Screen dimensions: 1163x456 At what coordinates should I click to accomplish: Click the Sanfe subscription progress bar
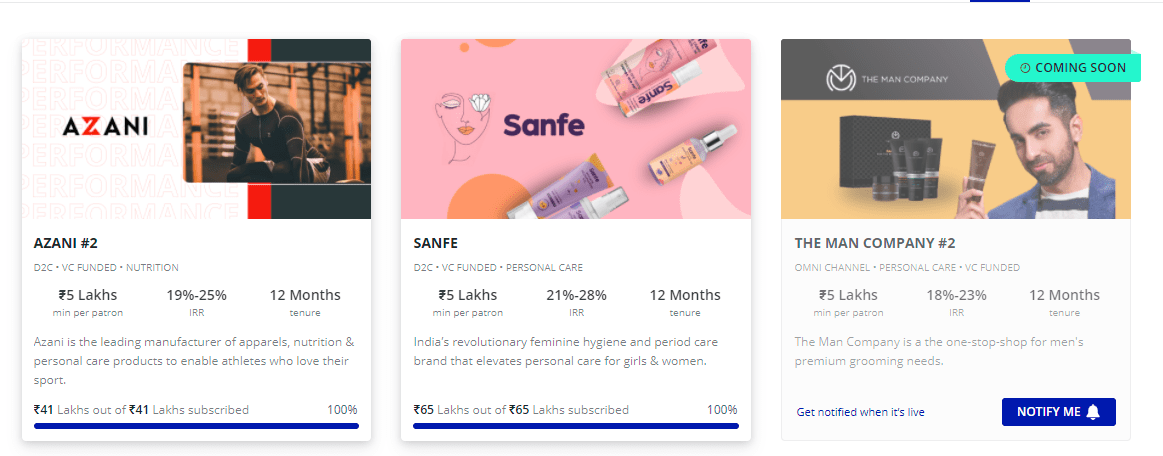(x=576, y=426)
